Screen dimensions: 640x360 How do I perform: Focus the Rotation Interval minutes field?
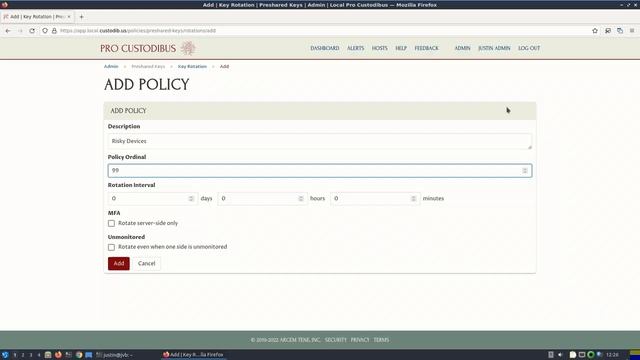(x=375, y=198)
